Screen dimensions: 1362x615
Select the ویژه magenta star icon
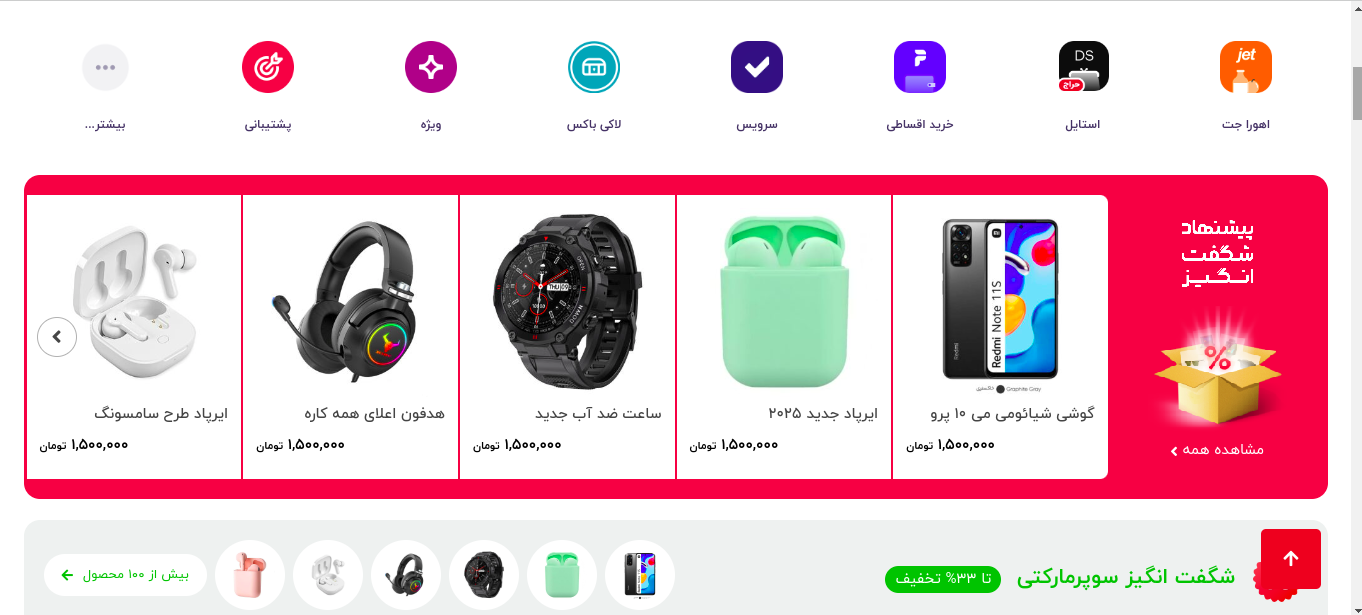click(431, 67)
